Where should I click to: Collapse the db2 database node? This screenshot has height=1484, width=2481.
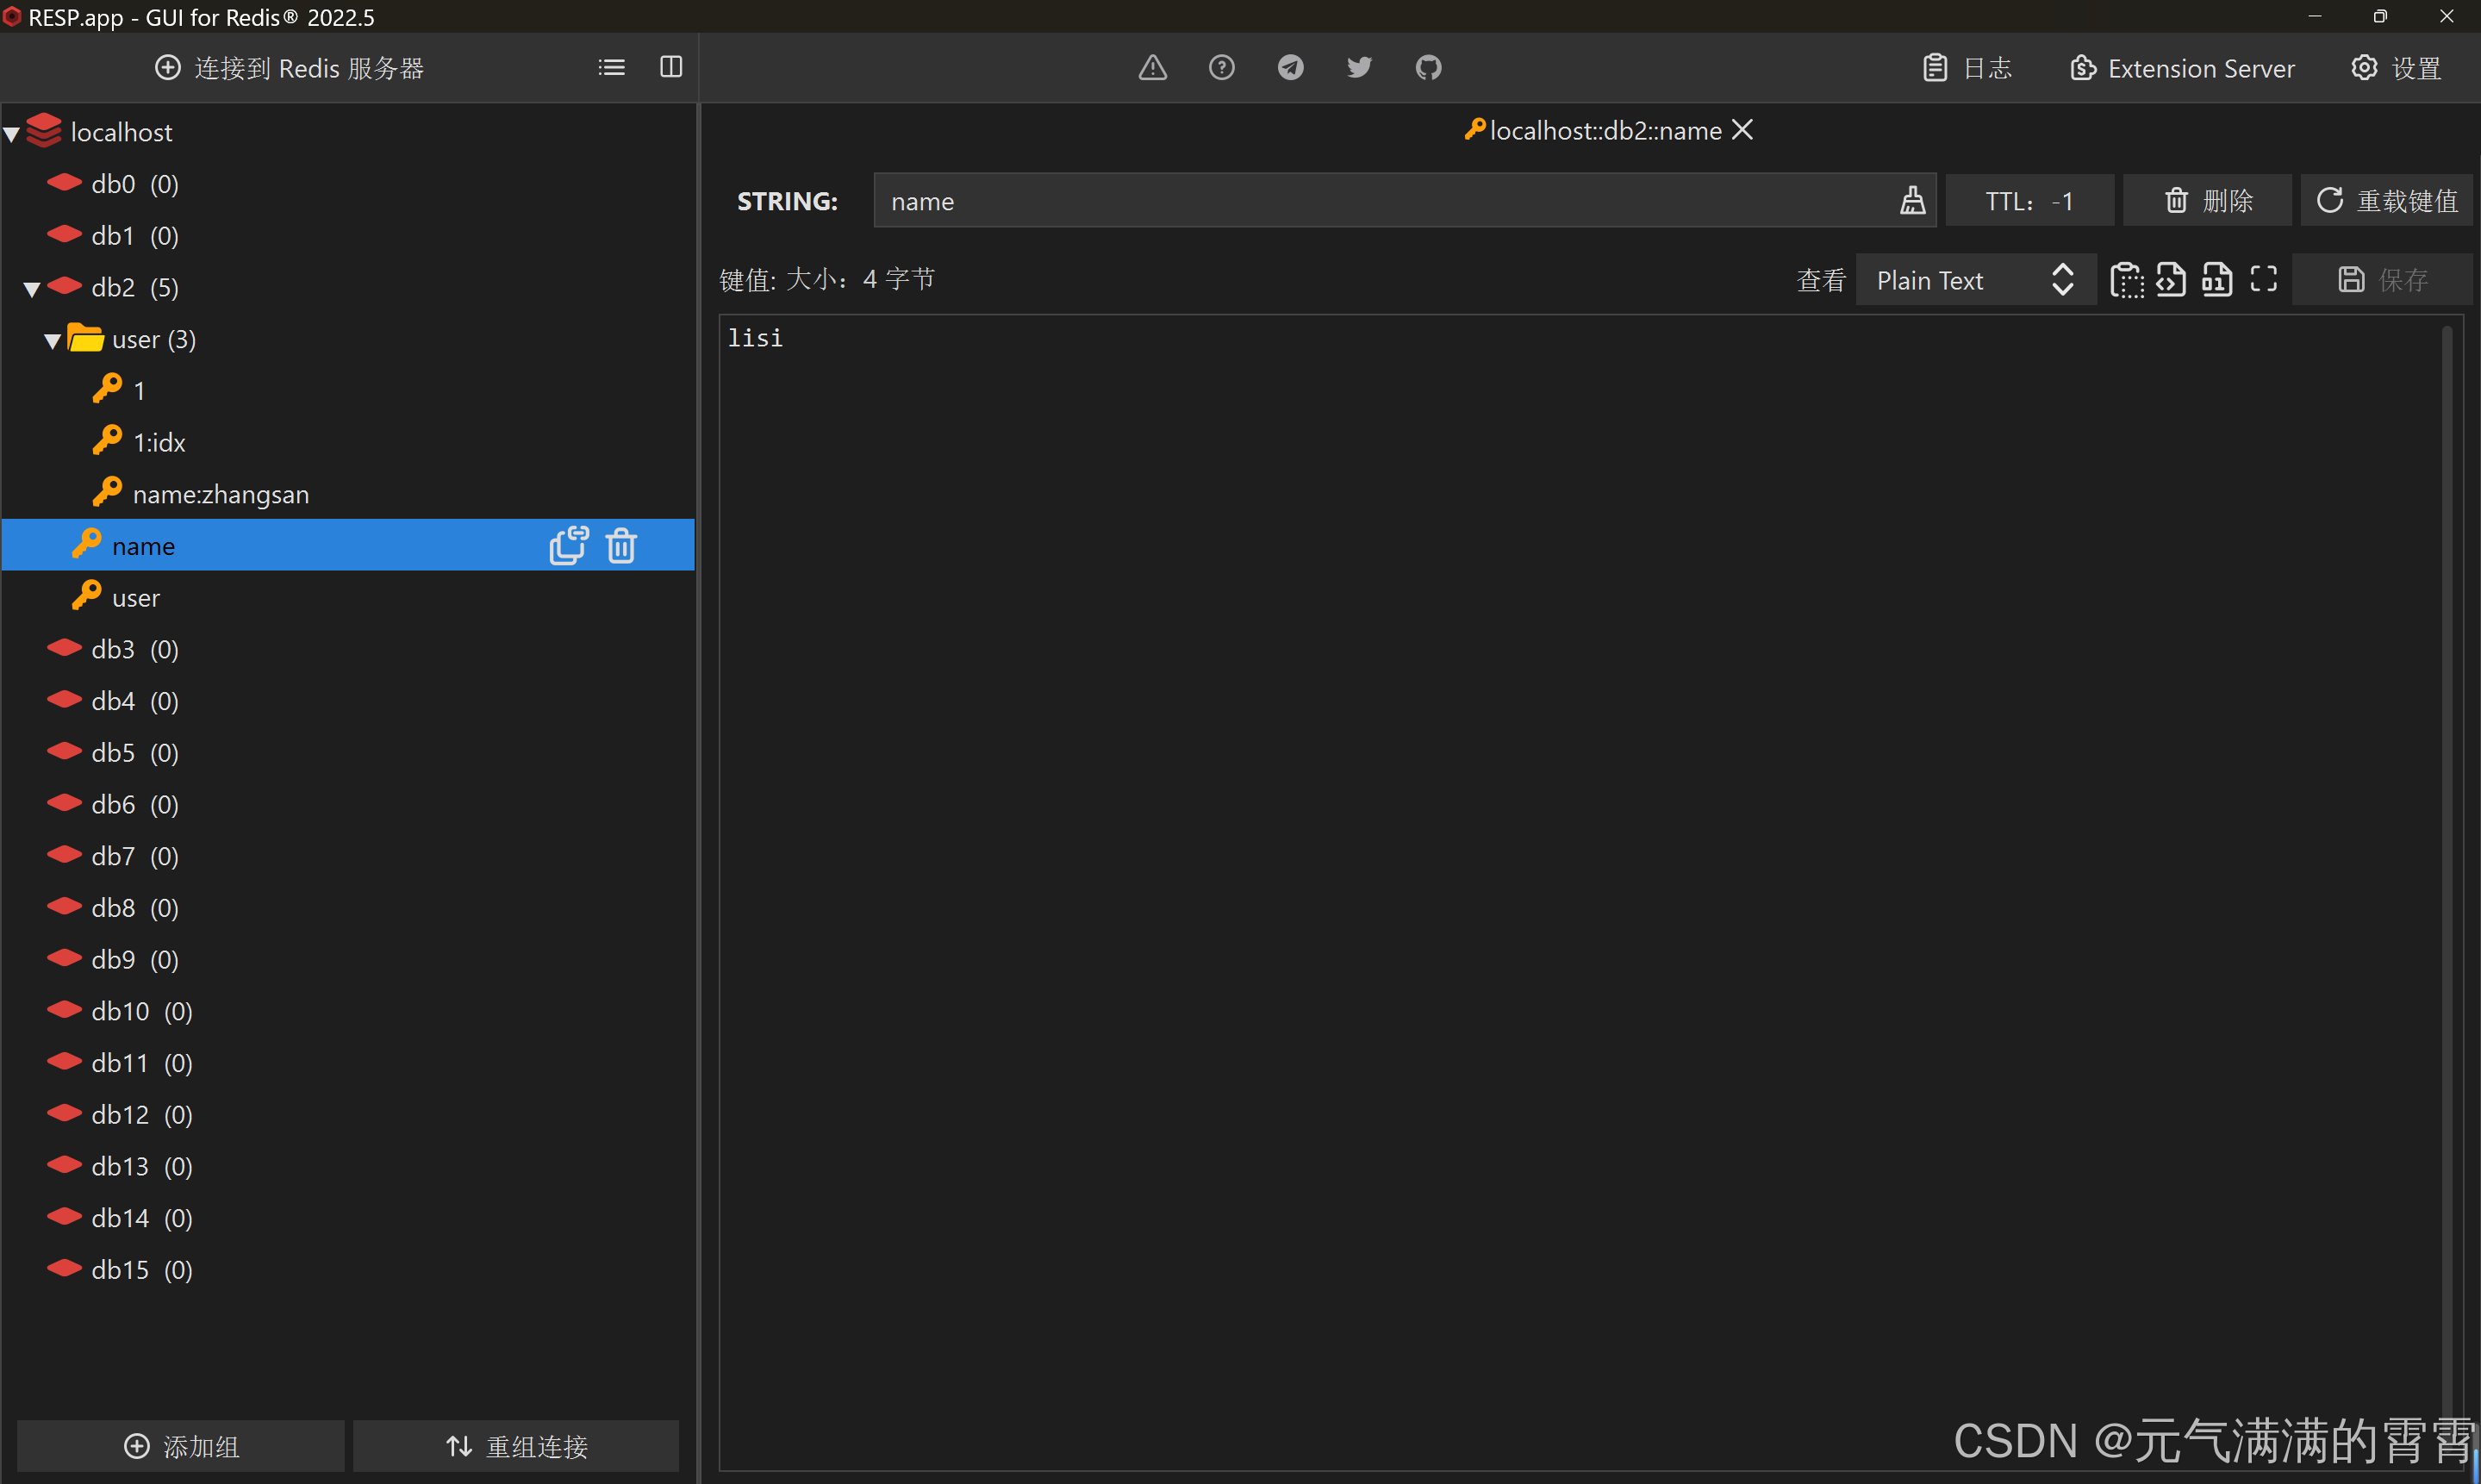pos(31,289)
